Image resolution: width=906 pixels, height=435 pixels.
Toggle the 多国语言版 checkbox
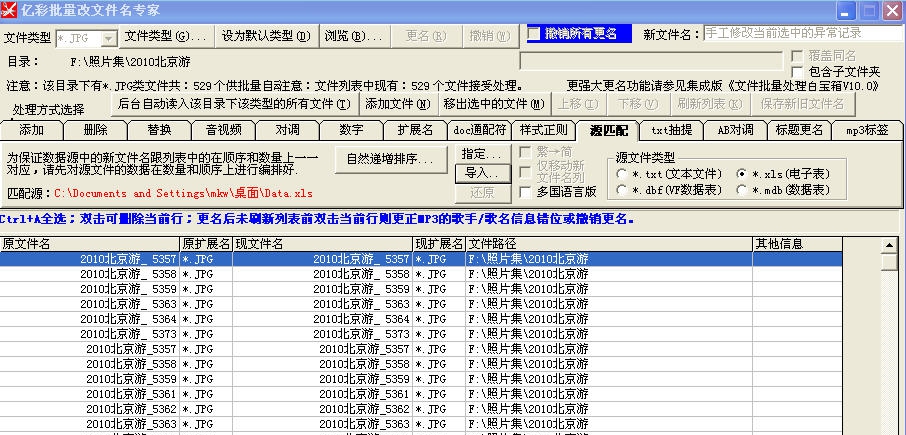point(527,192)
